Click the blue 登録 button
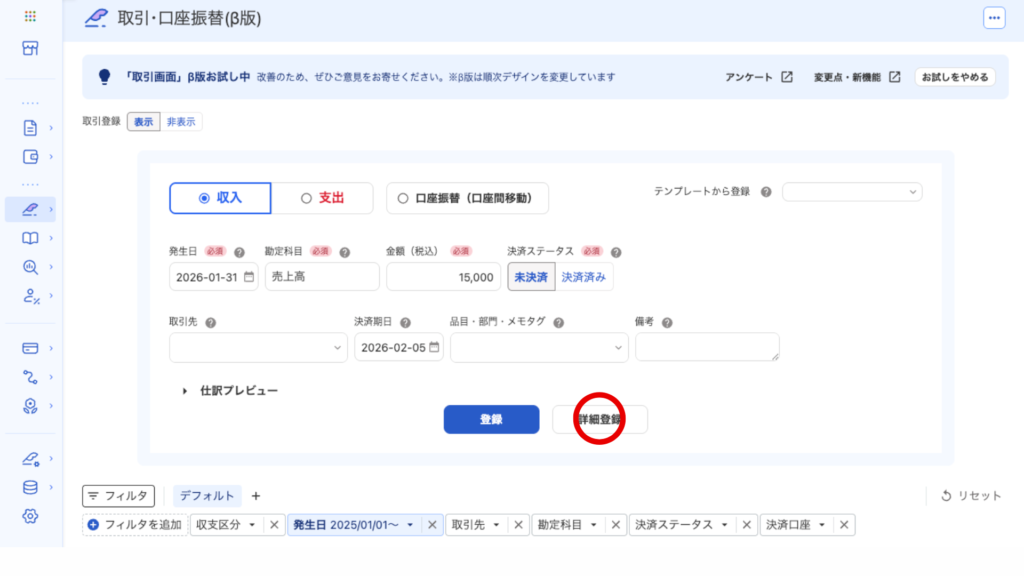Screen dimensions: 1024x576 (491, 420)
